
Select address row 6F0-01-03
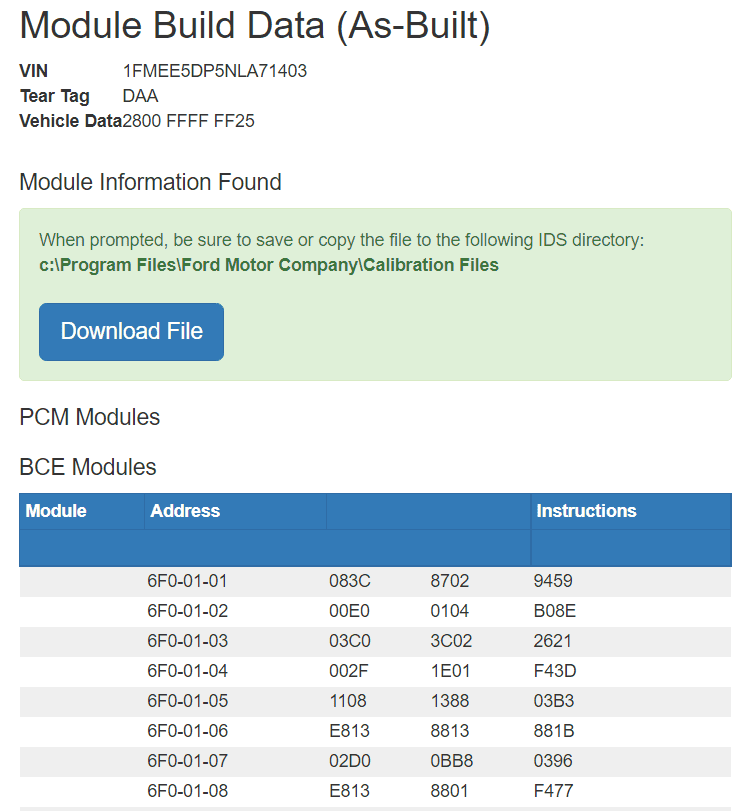tap(375, 641)
